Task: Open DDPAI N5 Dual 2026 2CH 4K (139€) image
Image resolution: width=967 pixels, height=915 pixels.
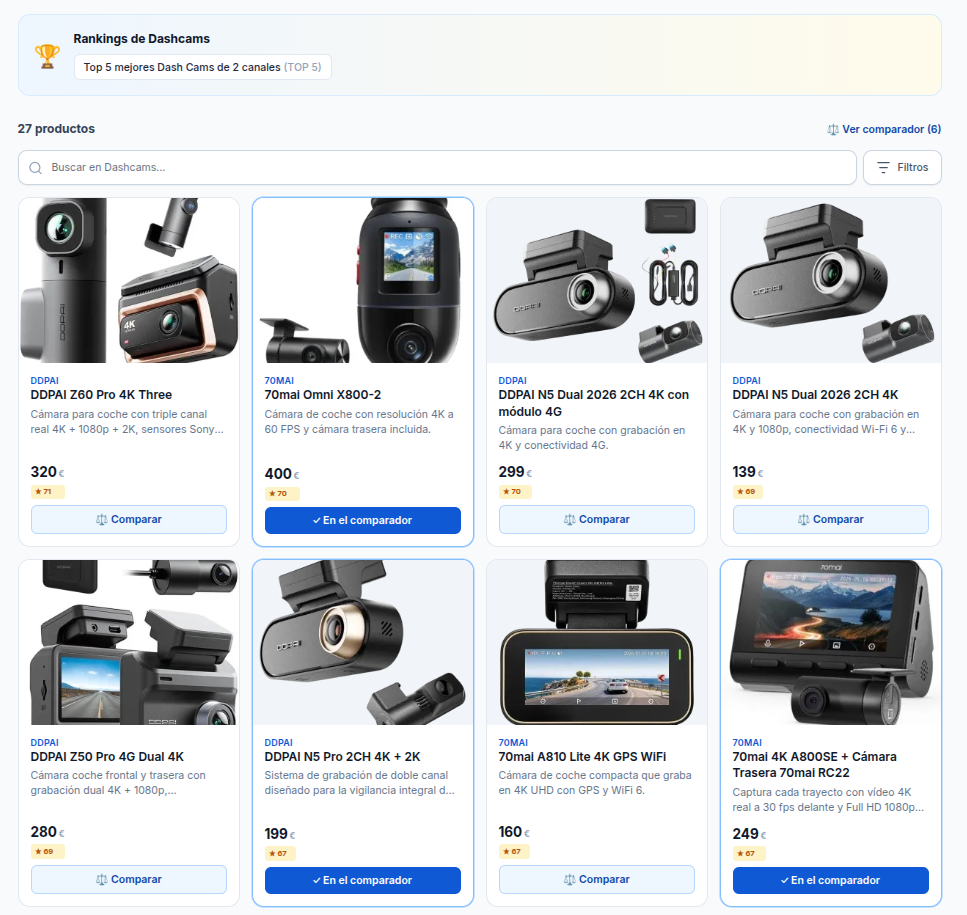Action: 831,281
